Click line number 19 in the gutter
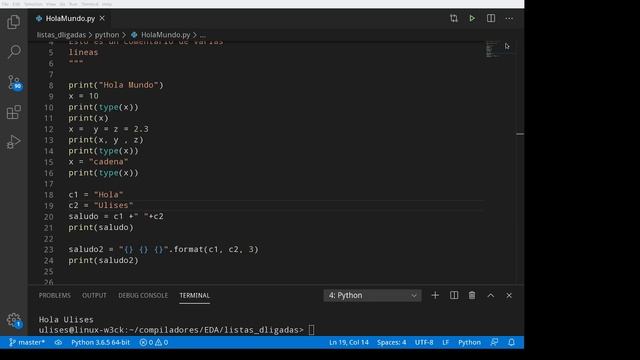640x360 pixels. pos(49,206)
